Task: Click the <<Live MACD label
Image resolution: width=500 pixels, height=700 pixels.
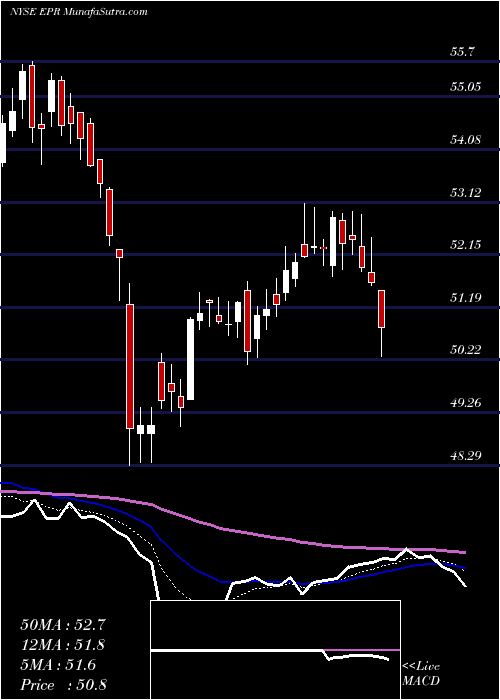Action: [x=421, y=674]
